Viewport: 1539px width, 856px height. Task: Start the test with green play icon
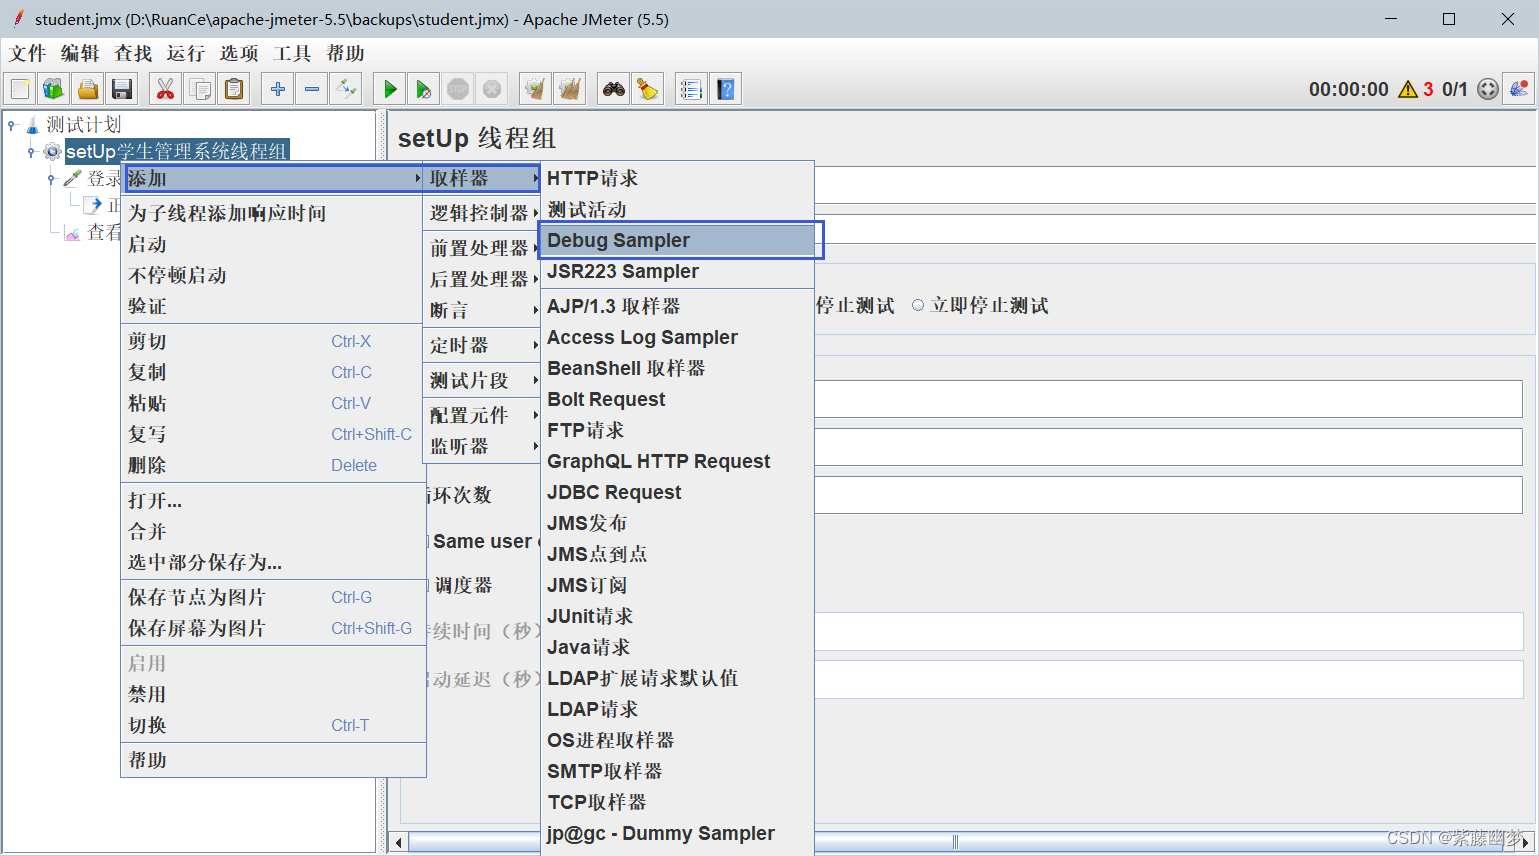coord(390,89)
